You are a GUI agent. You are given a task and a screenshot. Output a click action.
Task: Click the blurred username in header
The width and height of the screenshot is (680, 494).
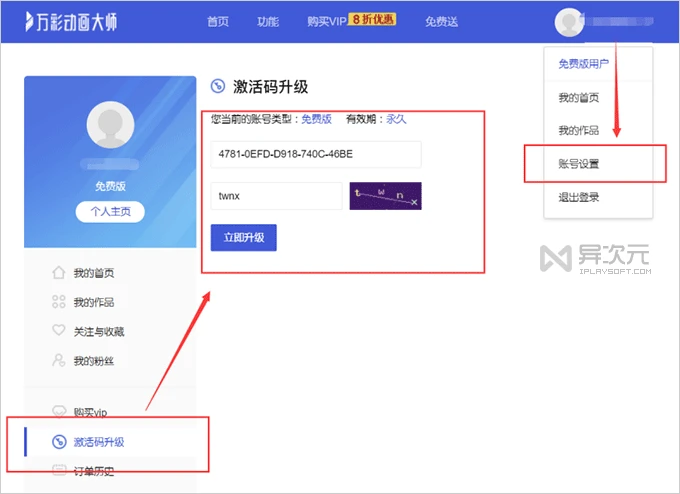coord(618,21)
